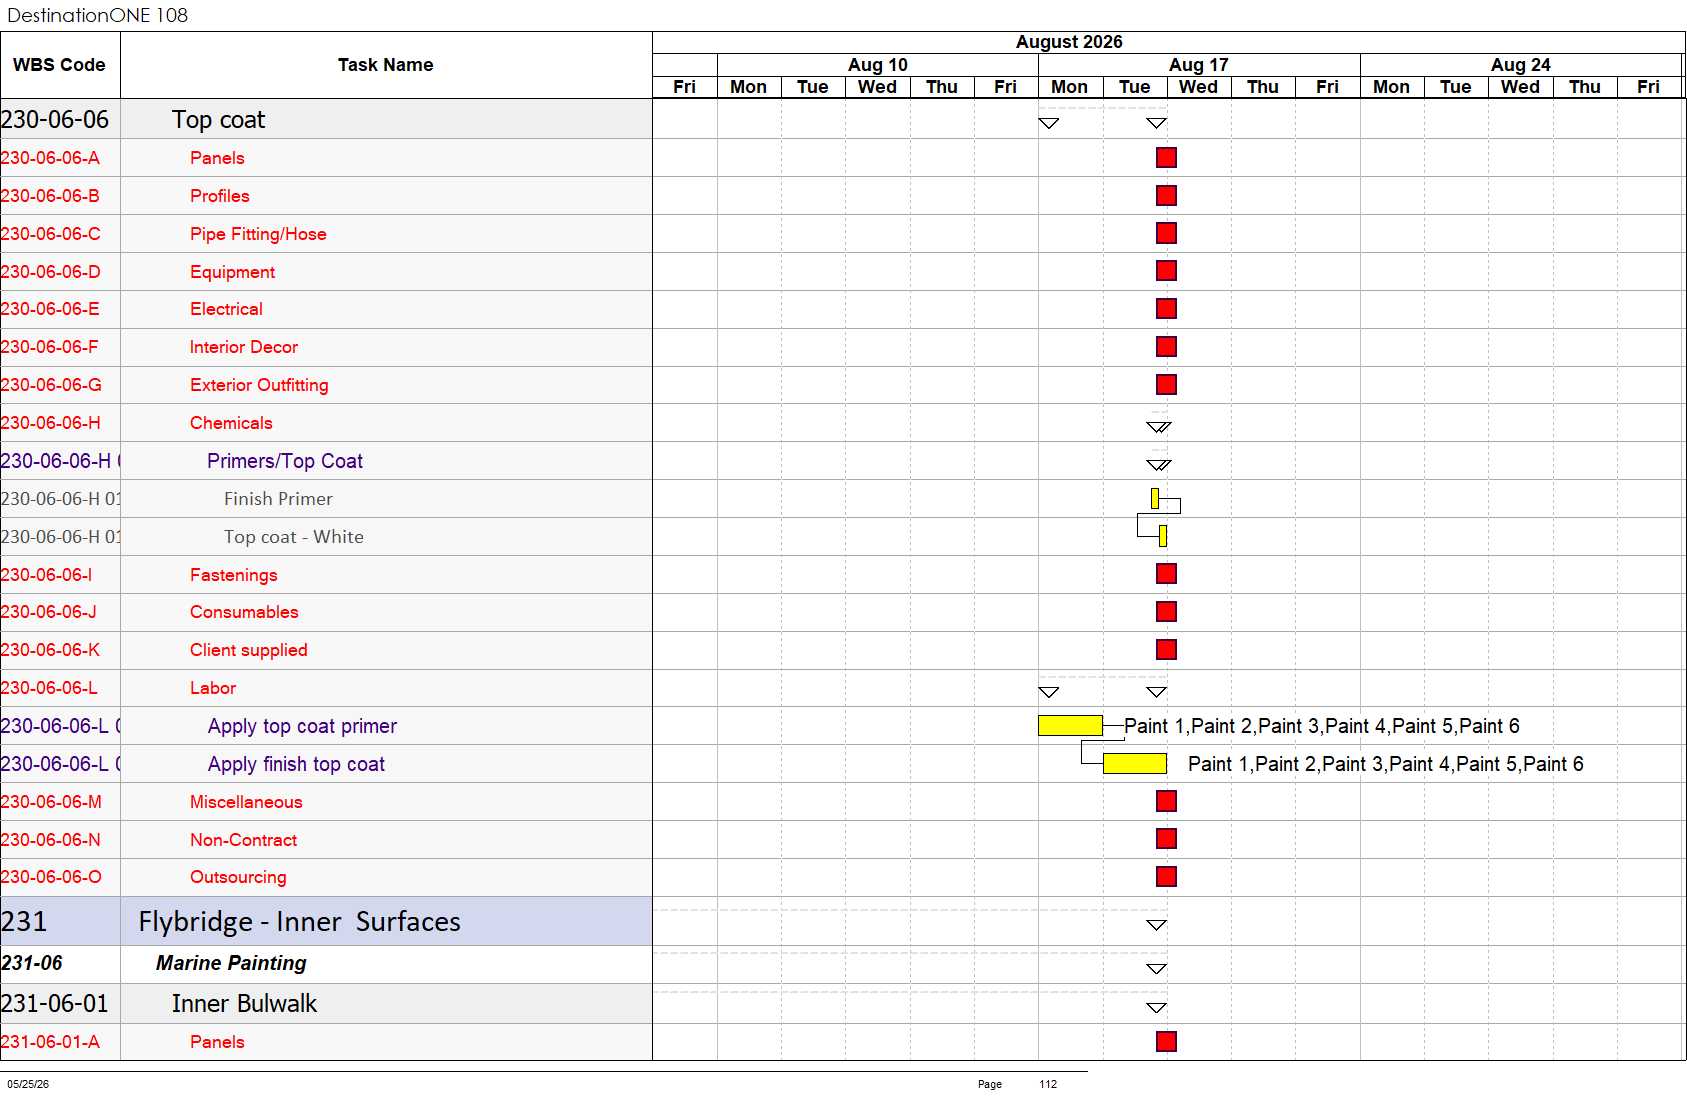1687x1097 pixels.
Task: Click the Primers/Top Coat task name
Action: pos(285,461)
